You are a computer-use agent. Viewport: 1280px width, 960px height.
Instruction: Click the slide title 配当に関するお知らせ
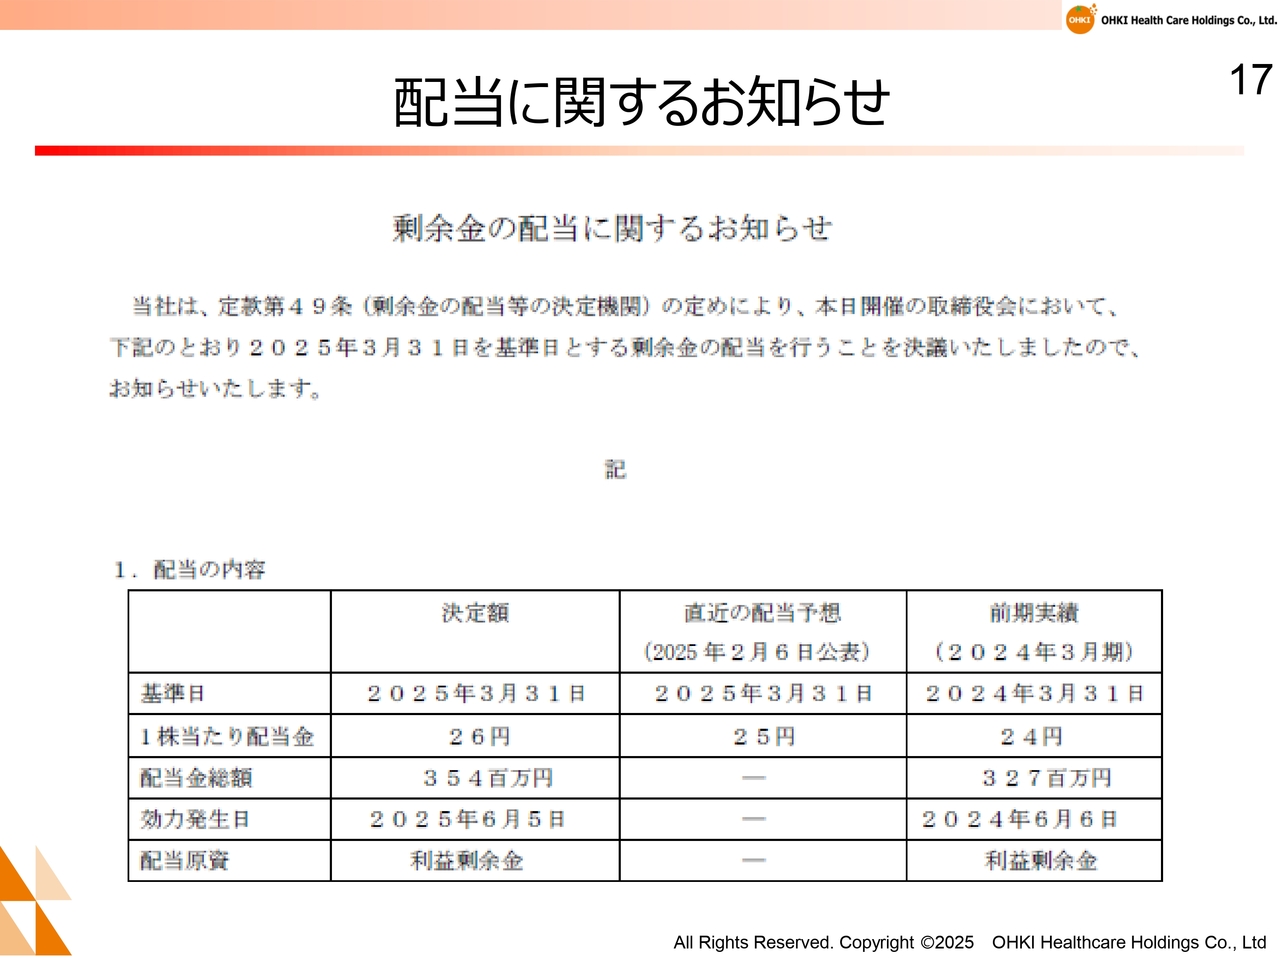(x=641, y=102)
